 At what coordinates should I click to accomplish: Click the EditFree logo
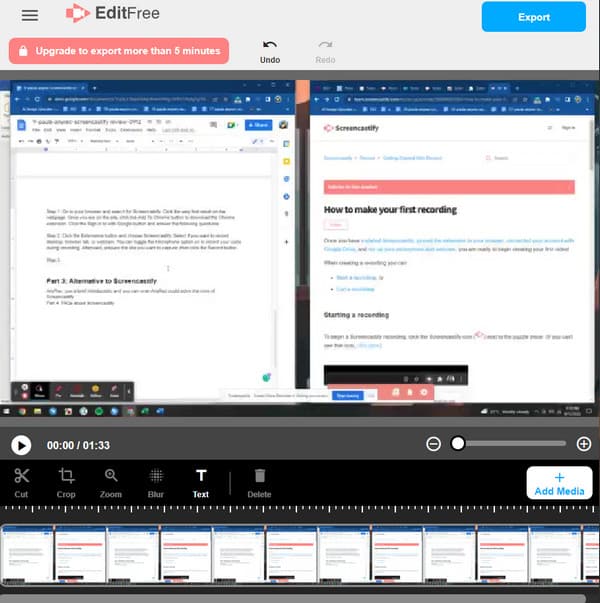pos(113,13)
